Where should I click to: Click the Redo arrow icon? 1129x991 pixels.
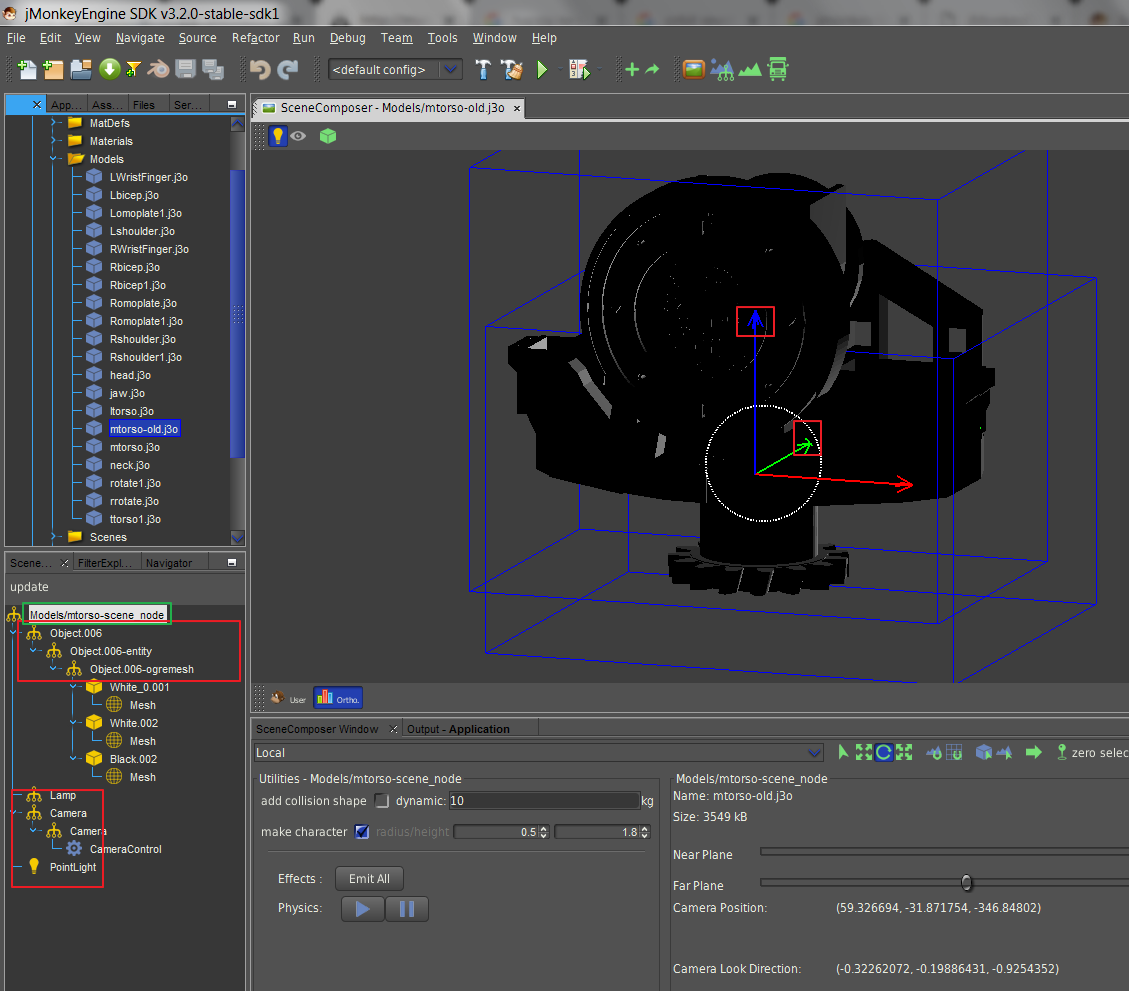click(x=288, y=69)
